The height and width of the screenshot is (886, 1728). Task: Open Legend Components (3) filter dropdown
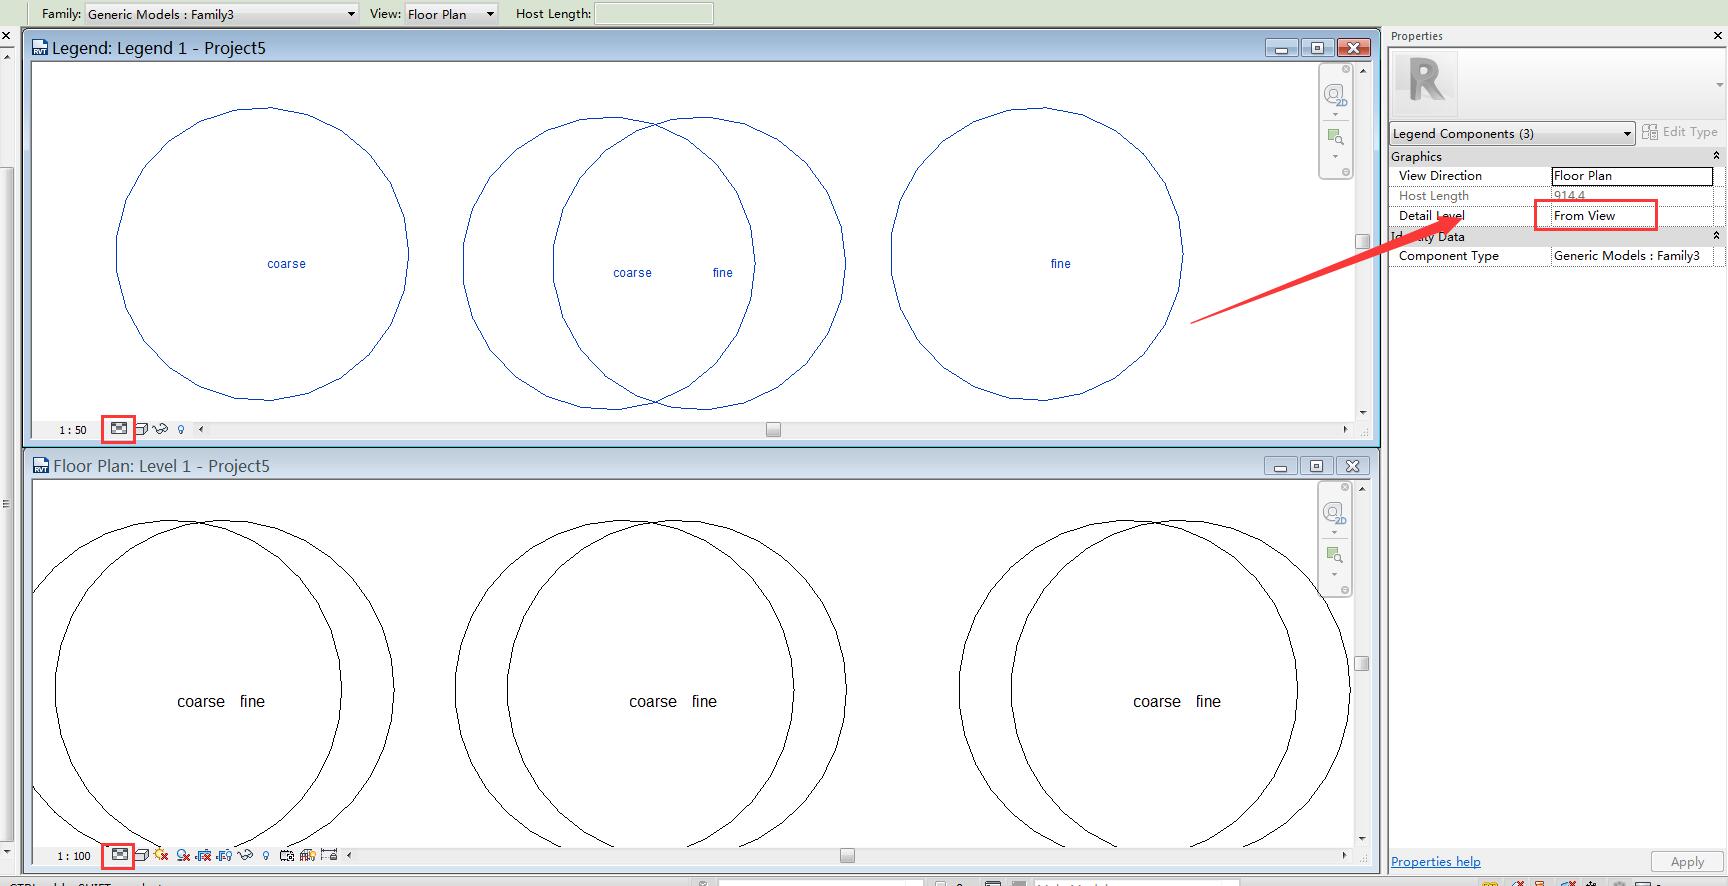(1512, 133)
